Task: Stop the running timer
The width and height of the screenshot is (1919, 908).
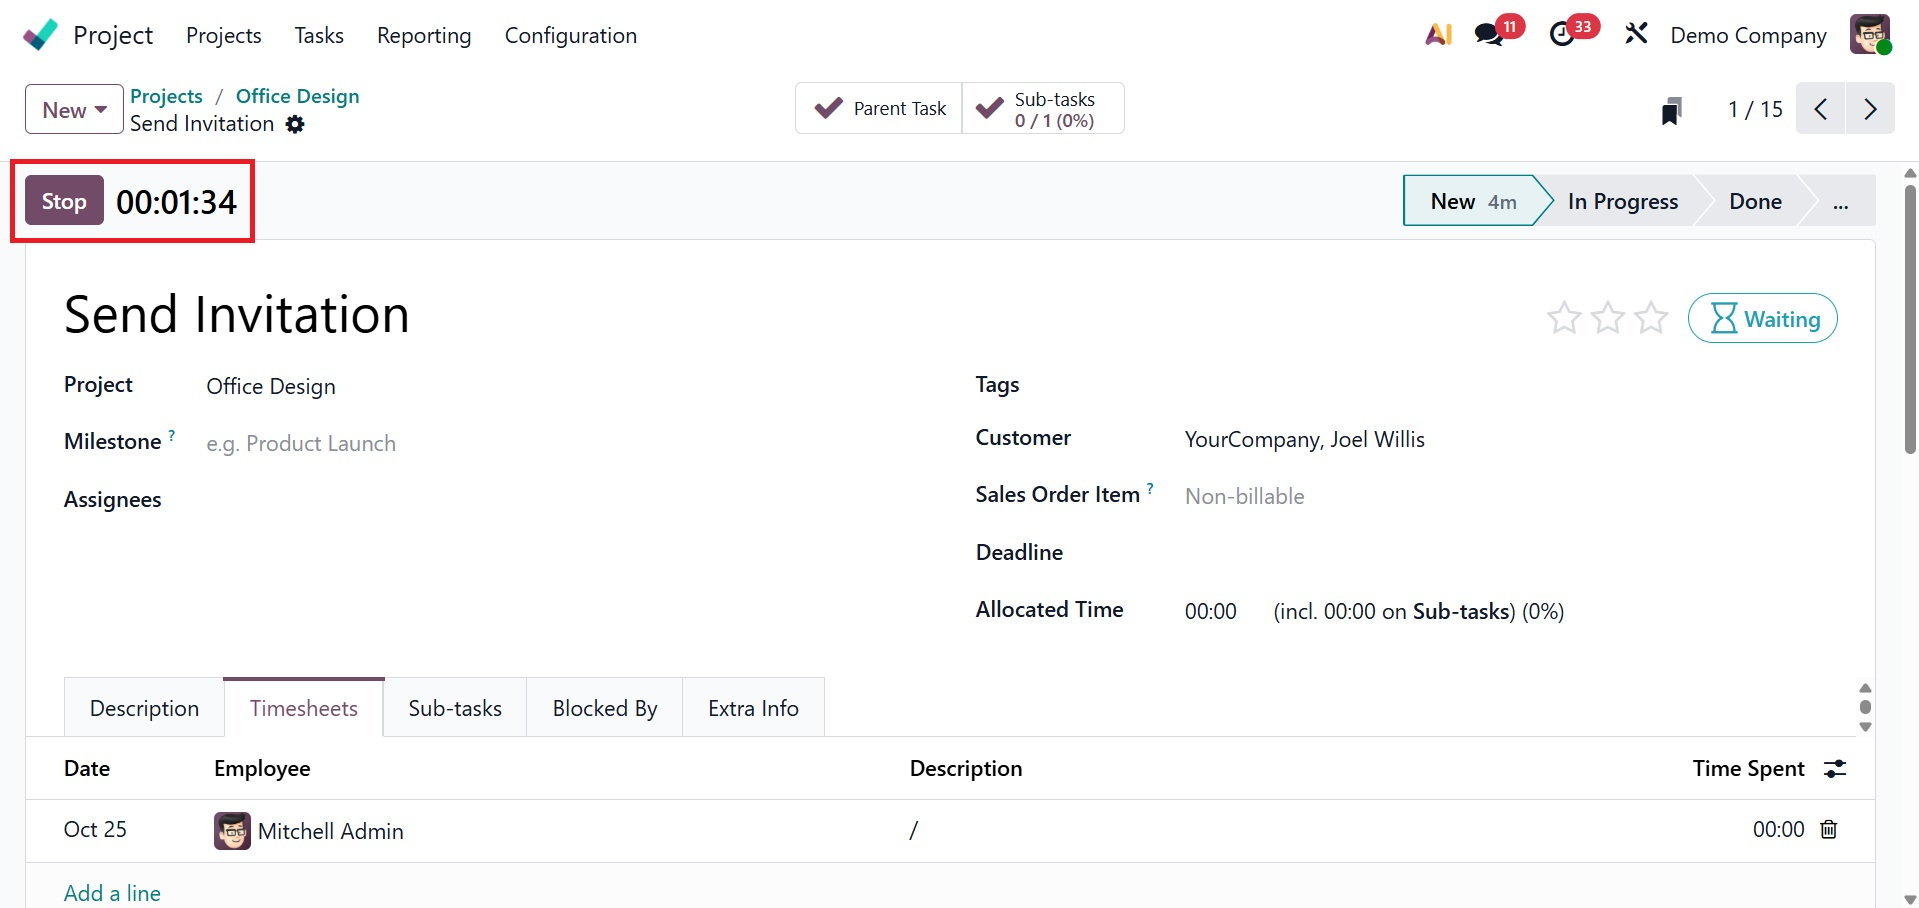Action: (64, 202)
